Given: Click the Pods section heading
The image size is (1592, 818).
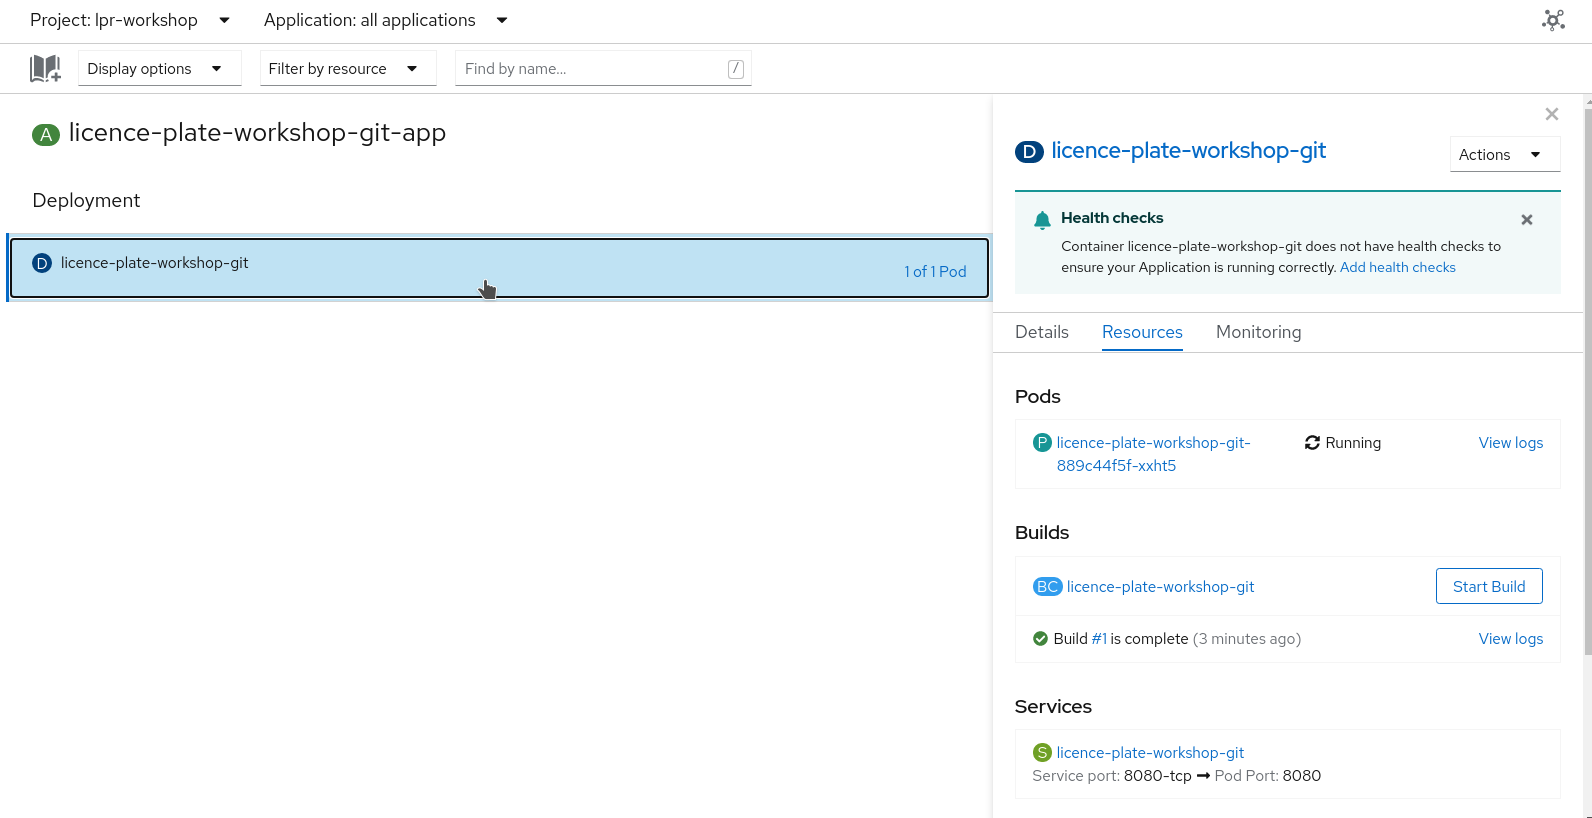Looking at the screenshot, I should (x=1038, y=397).
